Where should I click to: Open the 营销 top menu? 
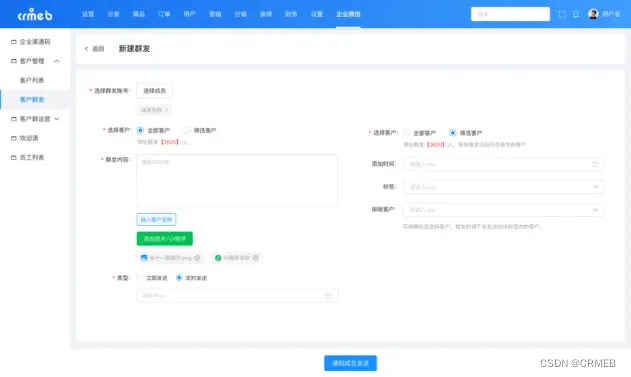click(x=215, y=14)
